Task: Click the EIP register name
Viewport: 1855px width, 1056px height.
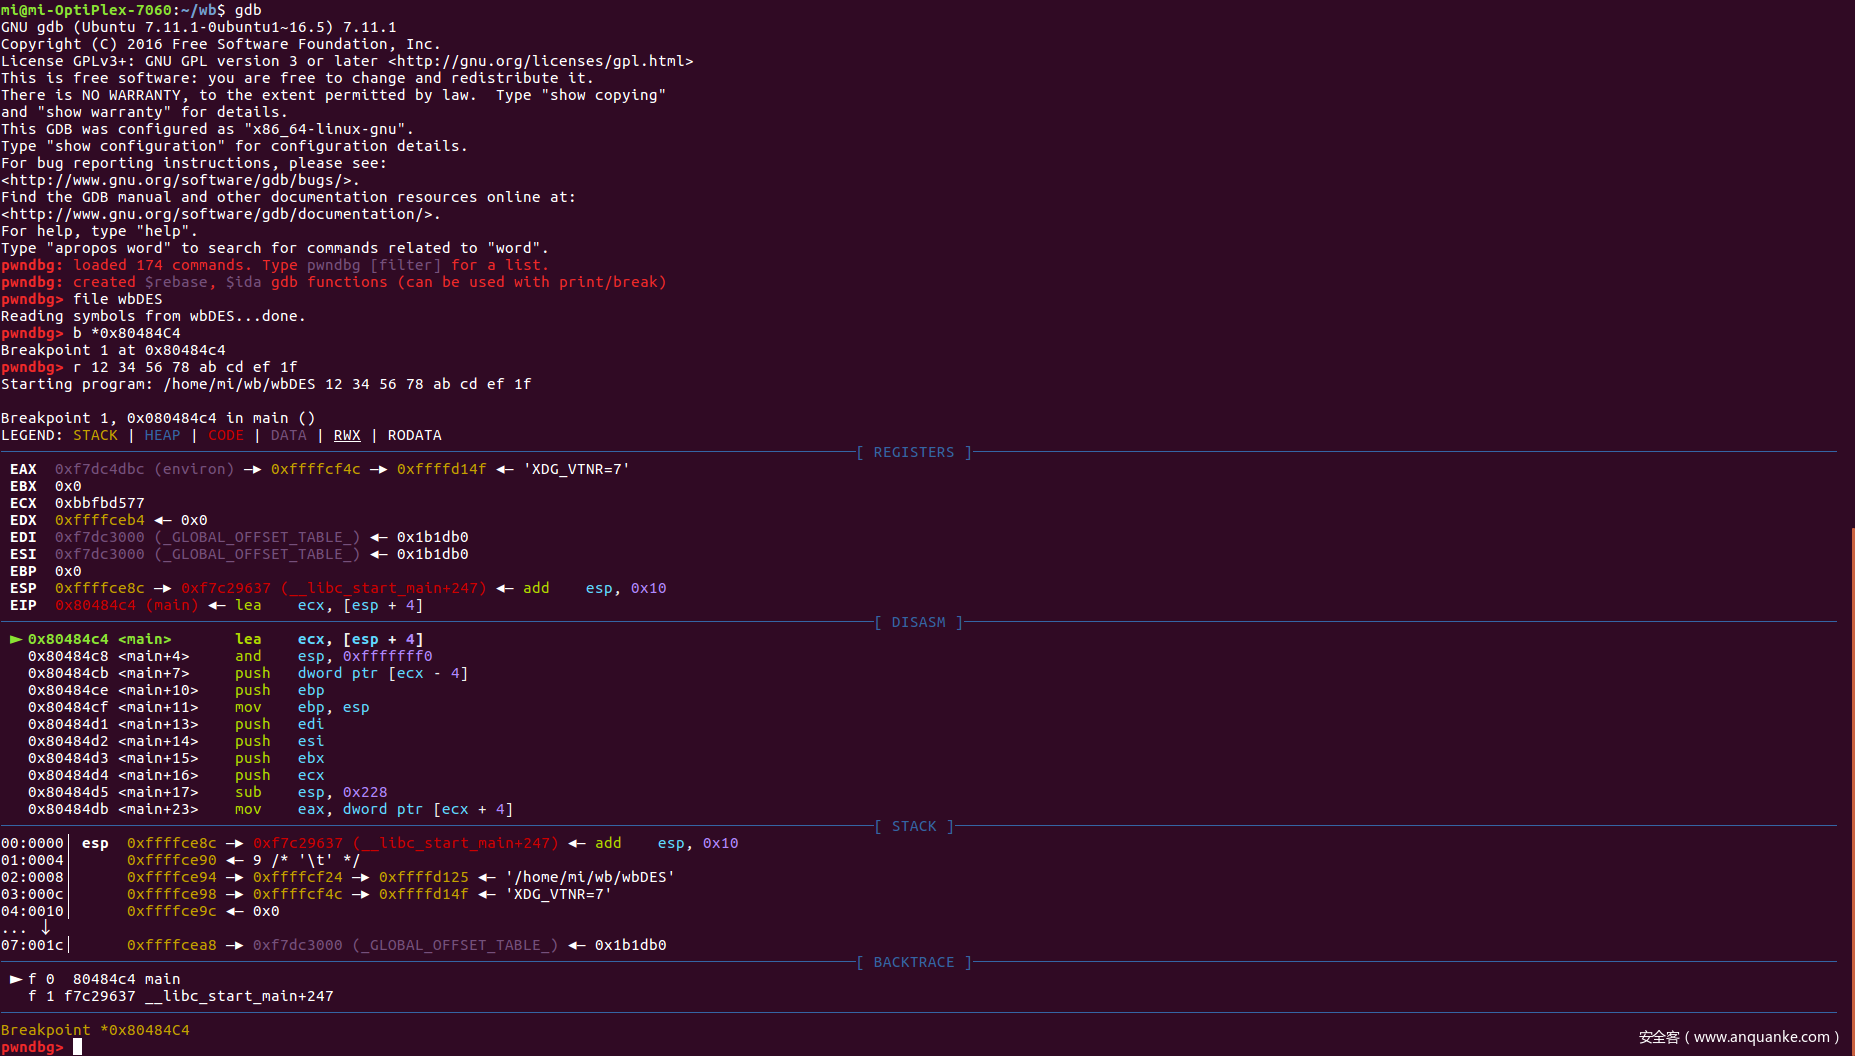Action: 23,605
